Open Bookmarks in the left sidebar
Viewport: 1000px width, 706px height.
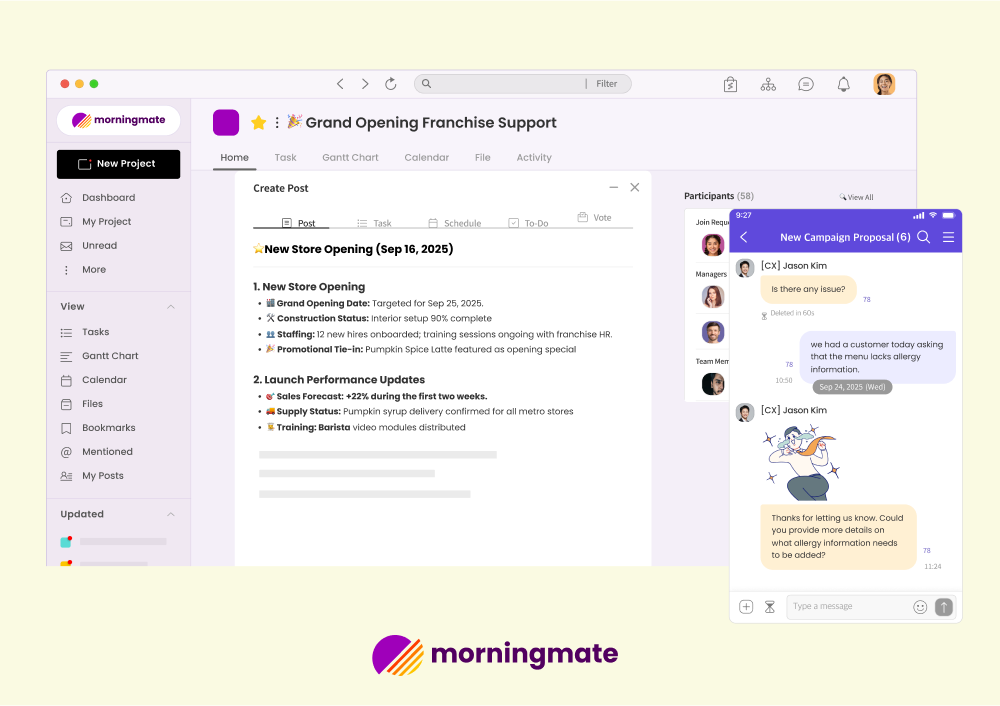[108, 428]
